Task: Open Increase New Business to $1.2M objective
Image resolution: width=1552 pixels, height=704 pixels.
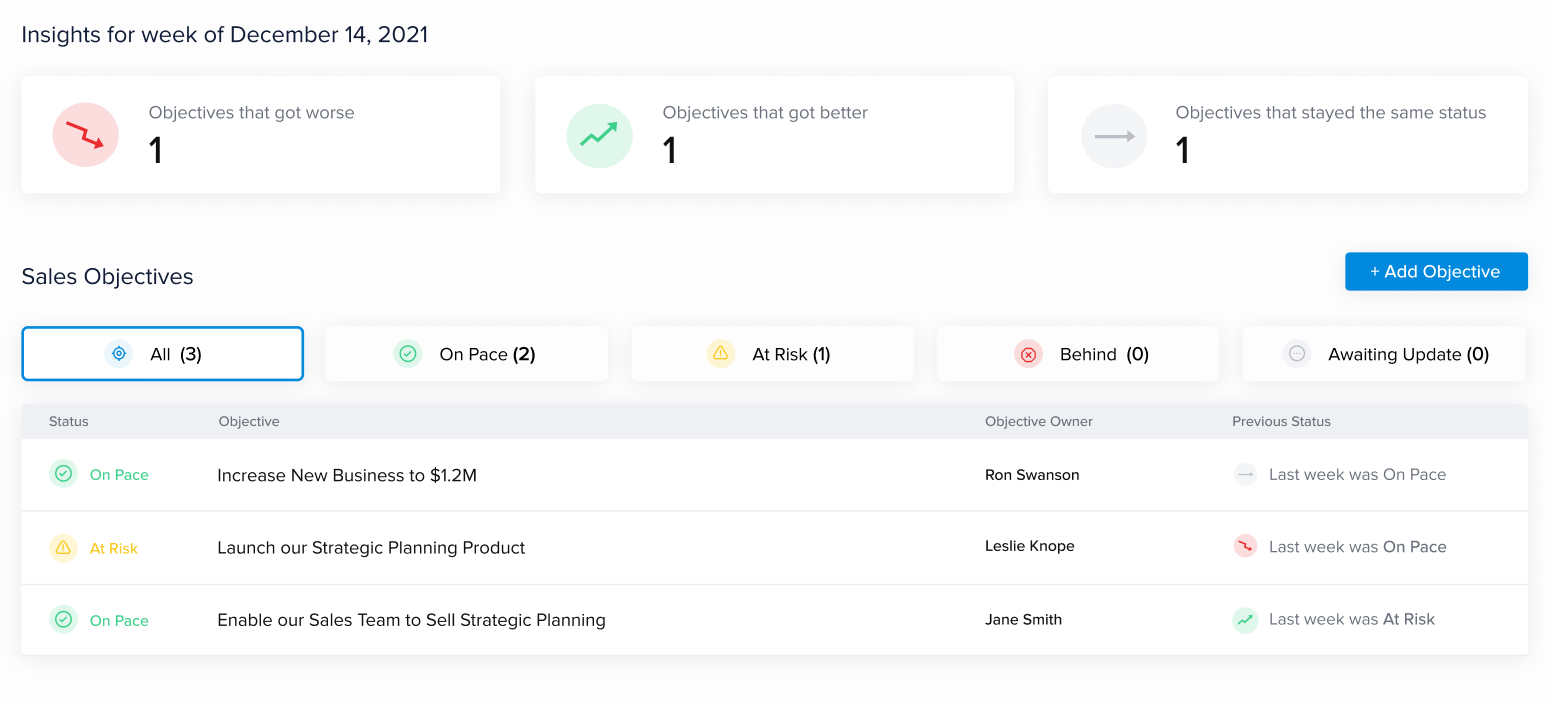Action: 347,475
